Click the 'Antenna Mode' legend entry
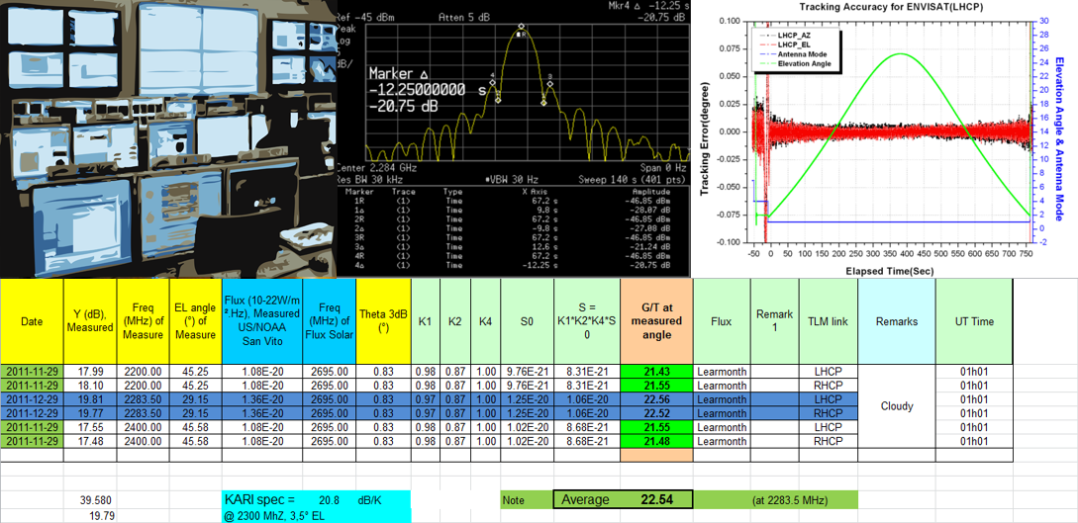Image resolution: width=1078 pixels, height=523 pixels. point(793,54)
